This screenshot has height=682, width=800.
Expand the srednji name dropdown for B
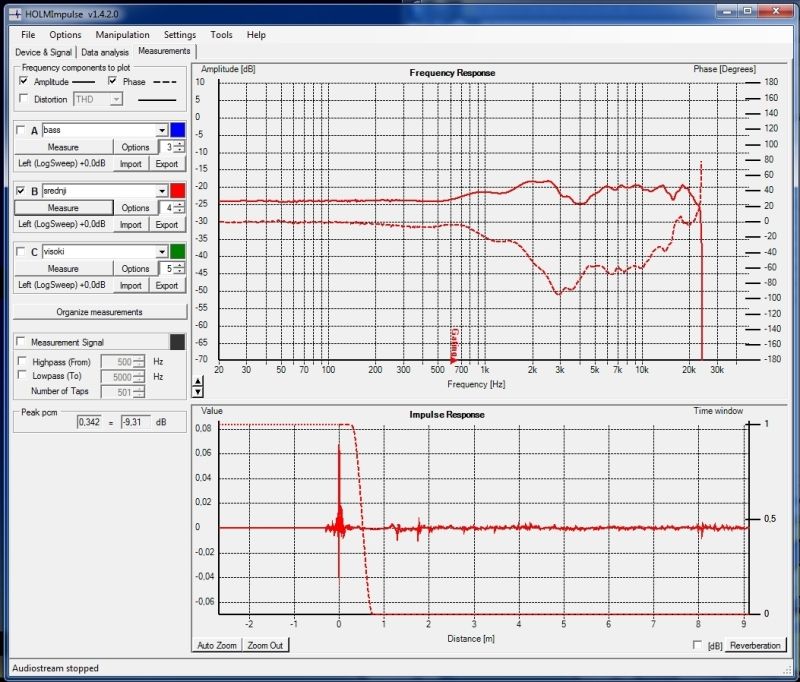click(162, 191)
